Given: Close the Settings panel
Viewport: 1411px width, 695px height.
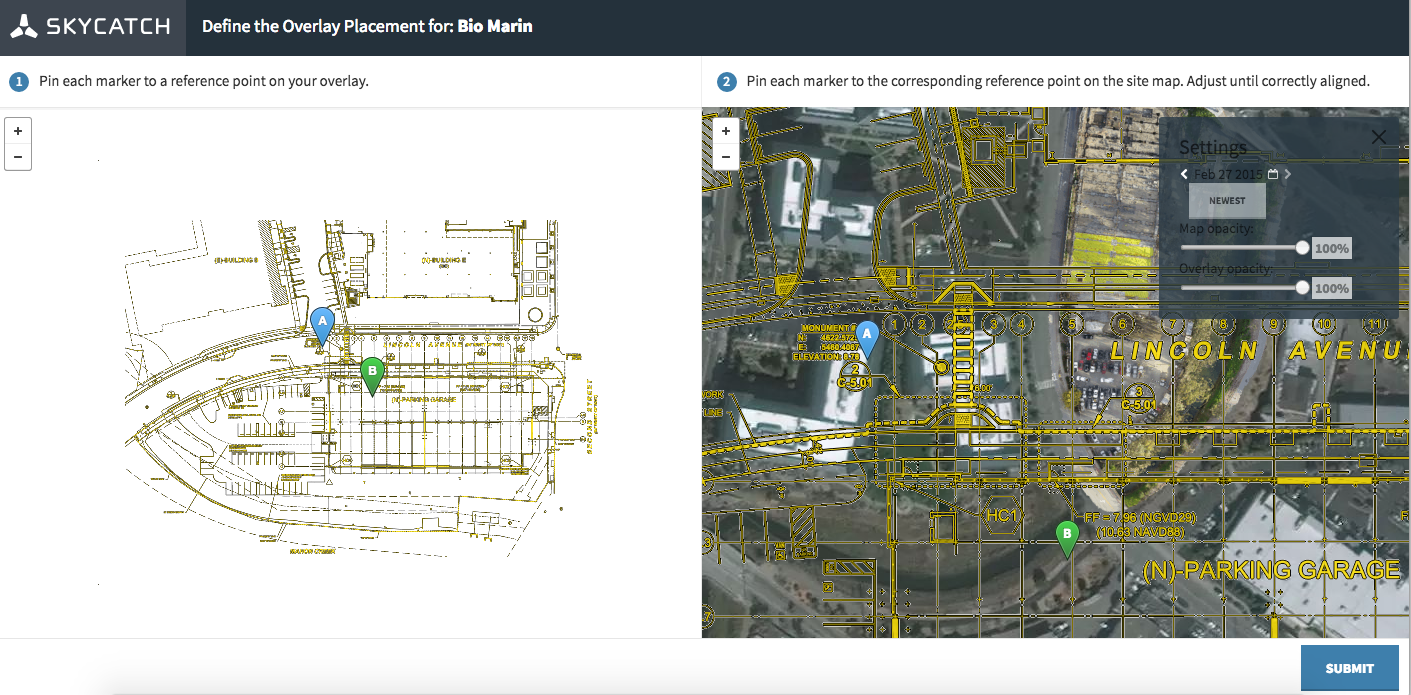Looking at the screenshot, I should pos(1379,137).
